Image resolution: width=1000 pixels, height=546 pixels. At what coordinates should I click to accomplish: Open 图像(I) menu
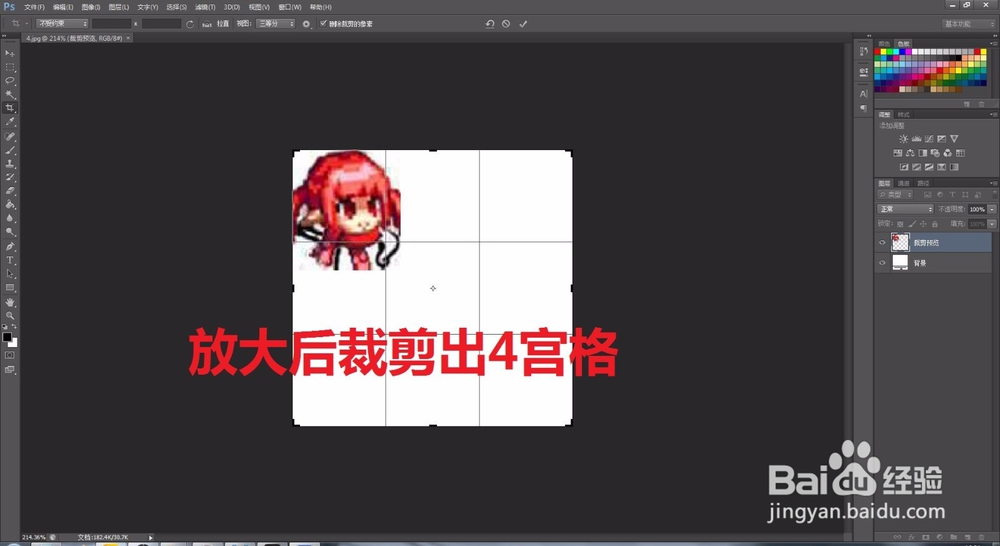91,7
